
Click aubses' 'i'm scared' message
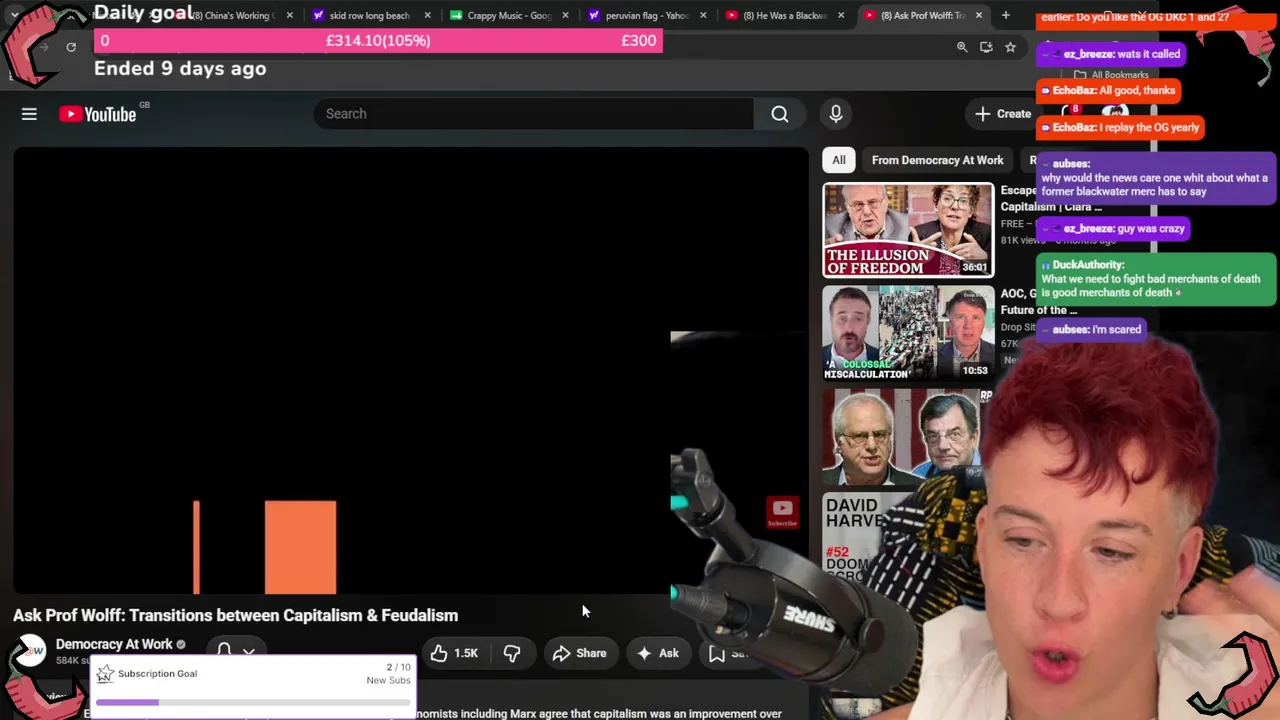tap(1091, 329)
